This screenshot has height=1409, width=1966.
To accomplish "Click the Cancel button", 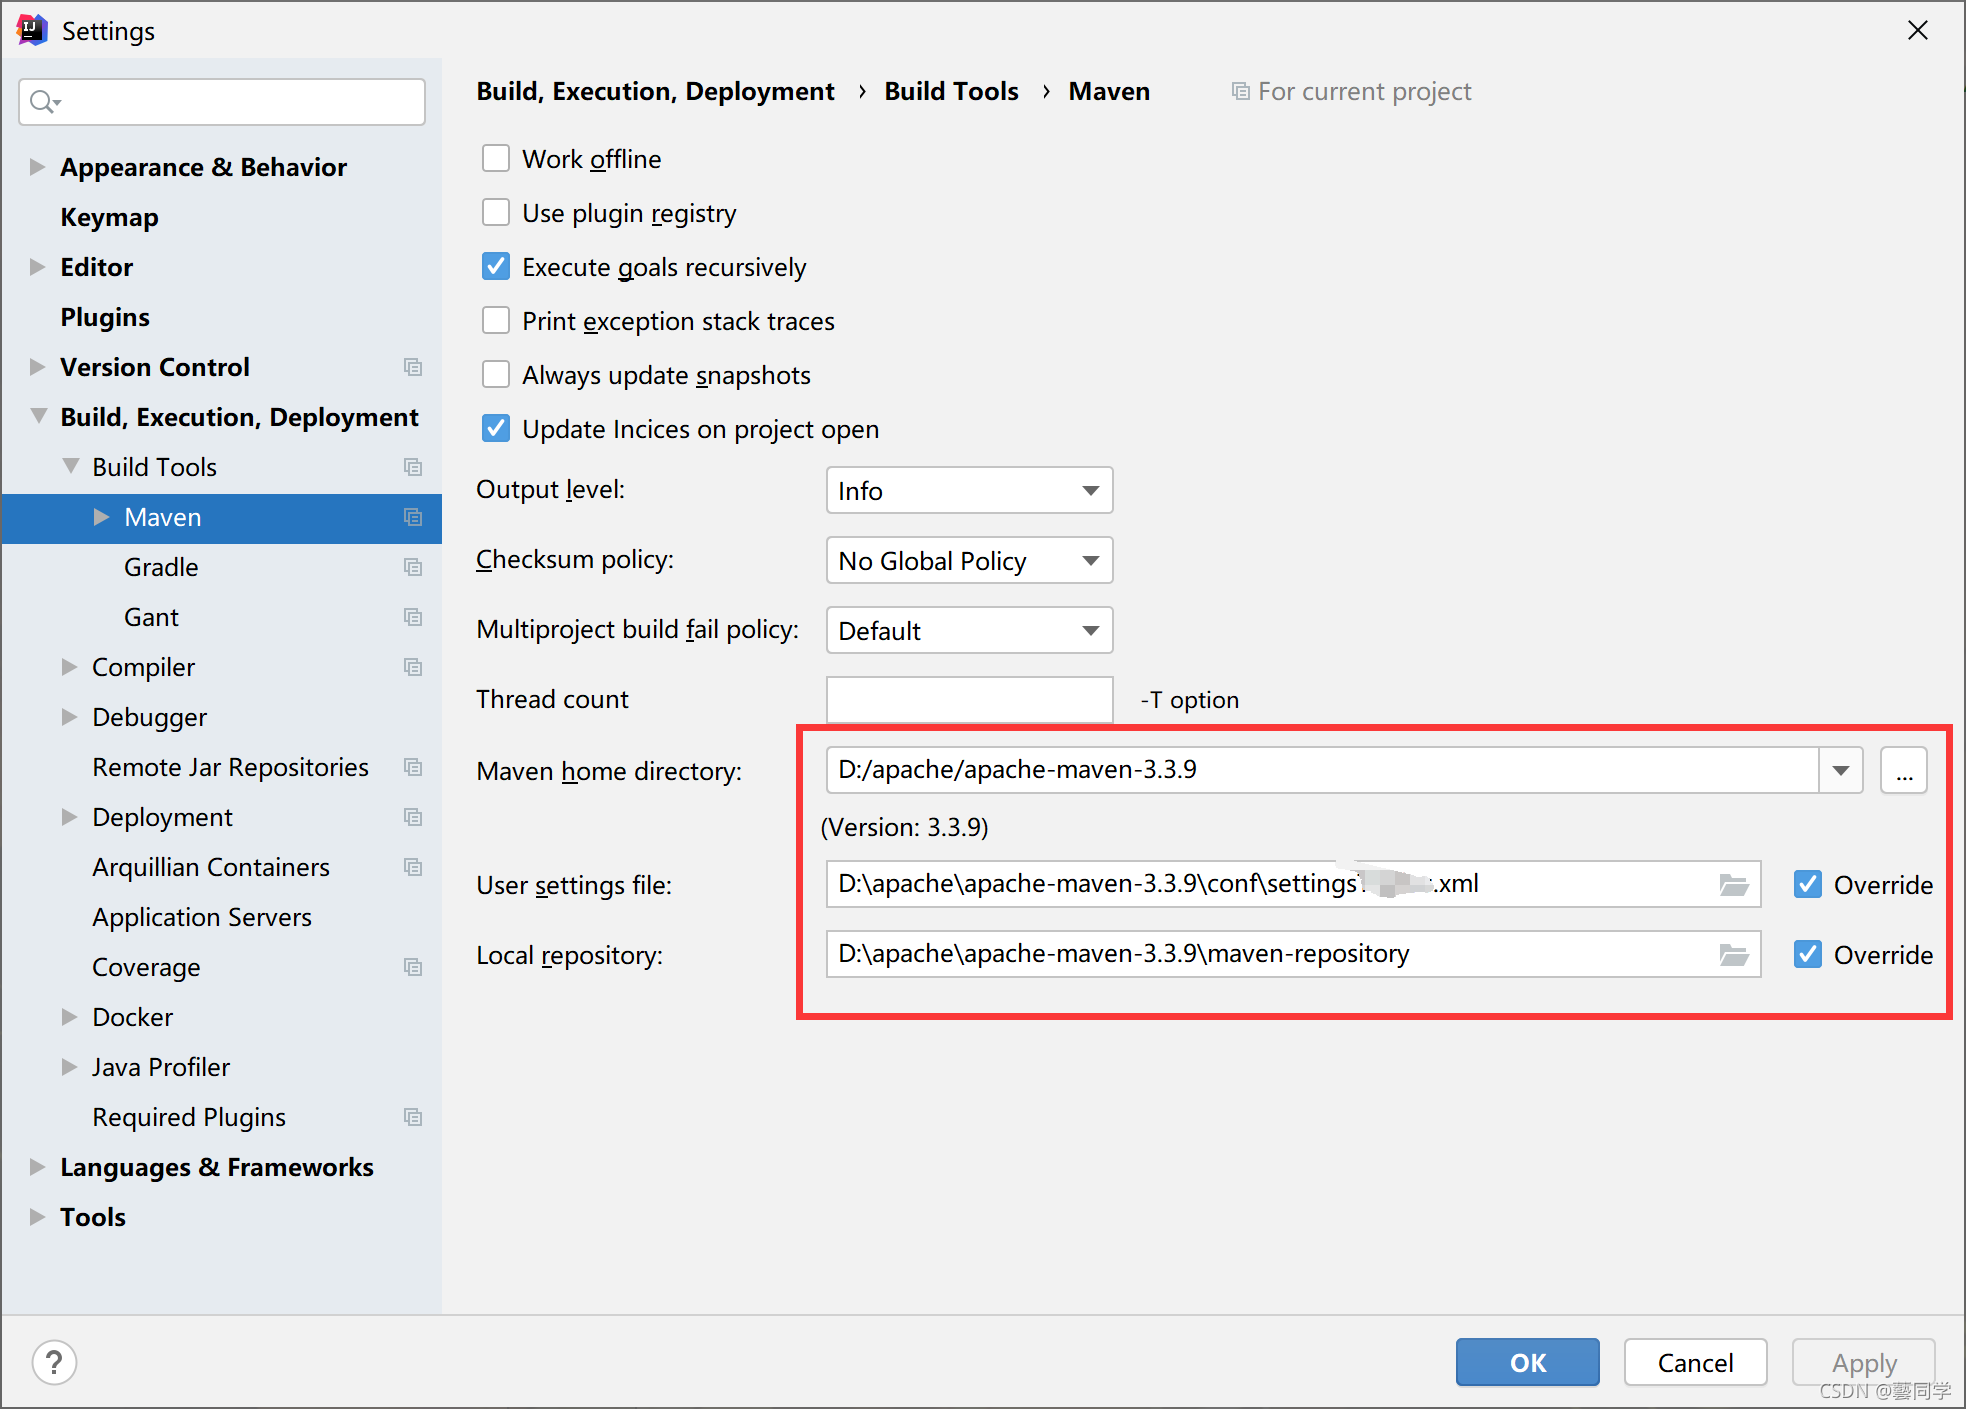I will (x=1694, y=1362).
